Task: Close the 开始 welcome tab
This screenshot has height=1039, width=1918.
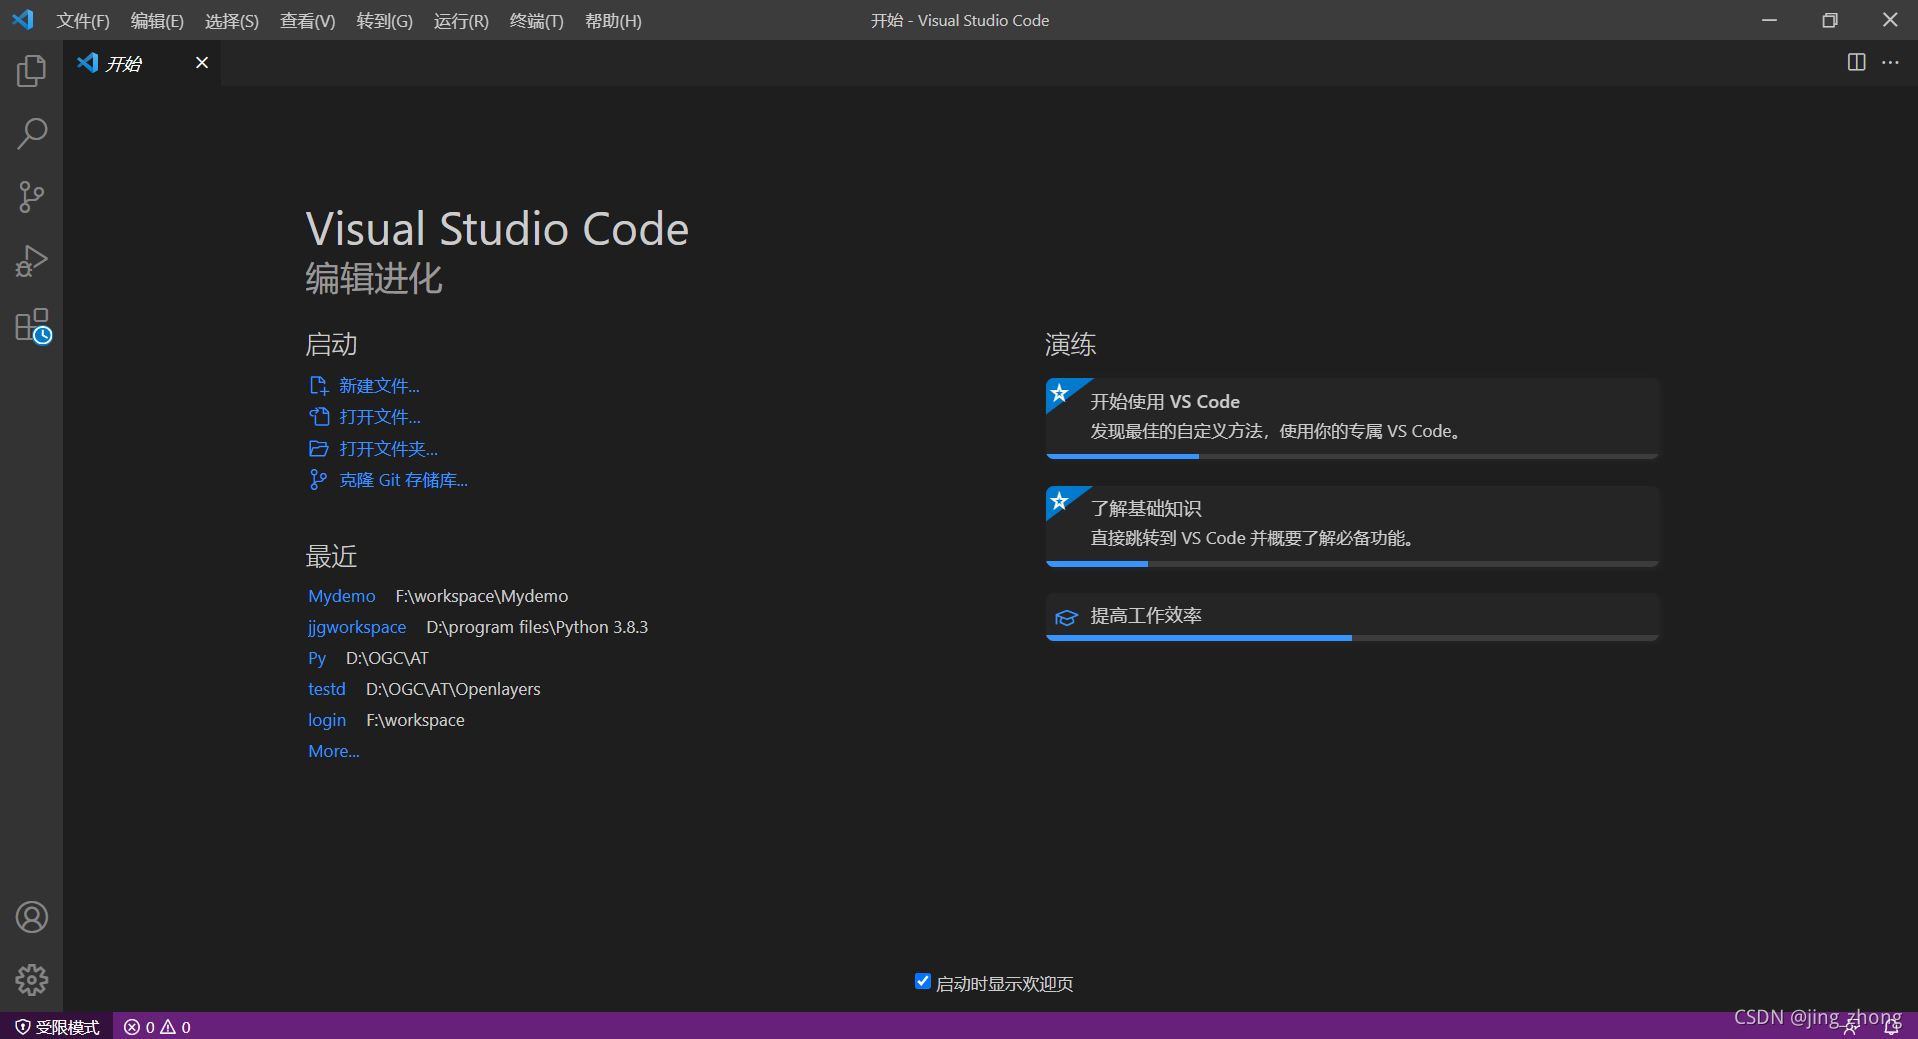Action: 202,63
